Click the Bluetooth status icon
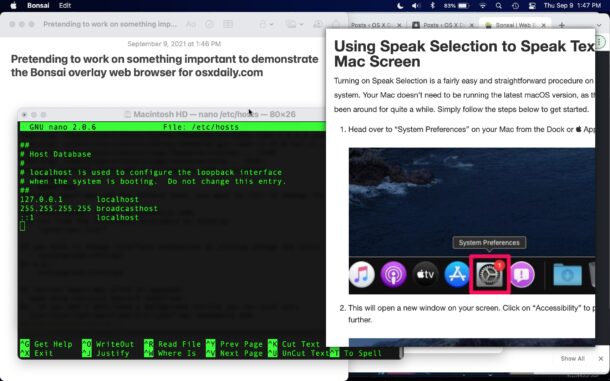 coord(432,5)
